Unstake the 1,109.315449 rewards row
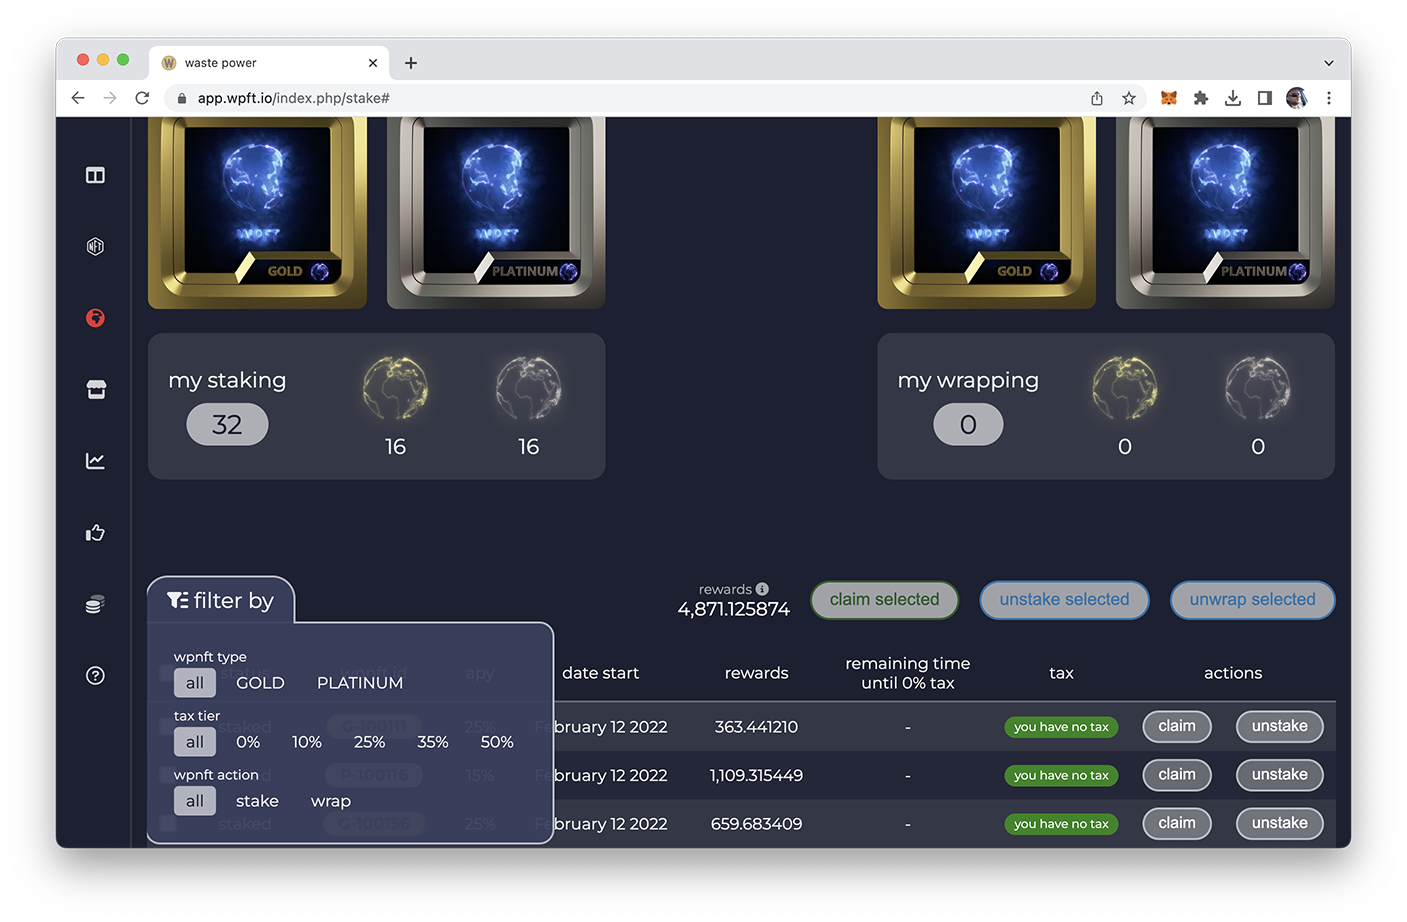The image size is (1407, 922). [x=1280, y=775]
